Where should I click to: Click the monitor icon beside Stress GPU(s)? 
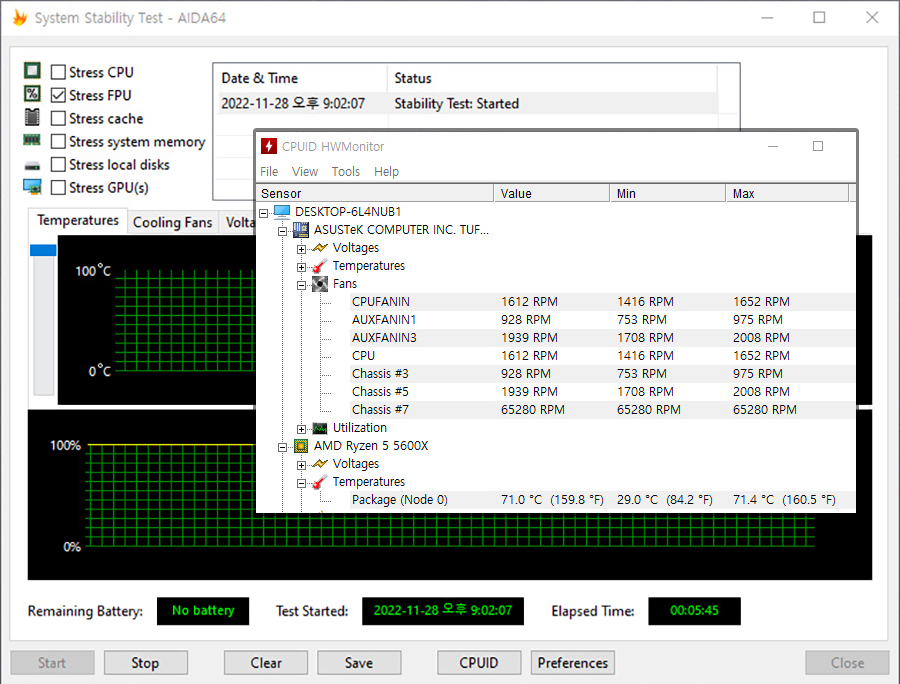[32, 186]
